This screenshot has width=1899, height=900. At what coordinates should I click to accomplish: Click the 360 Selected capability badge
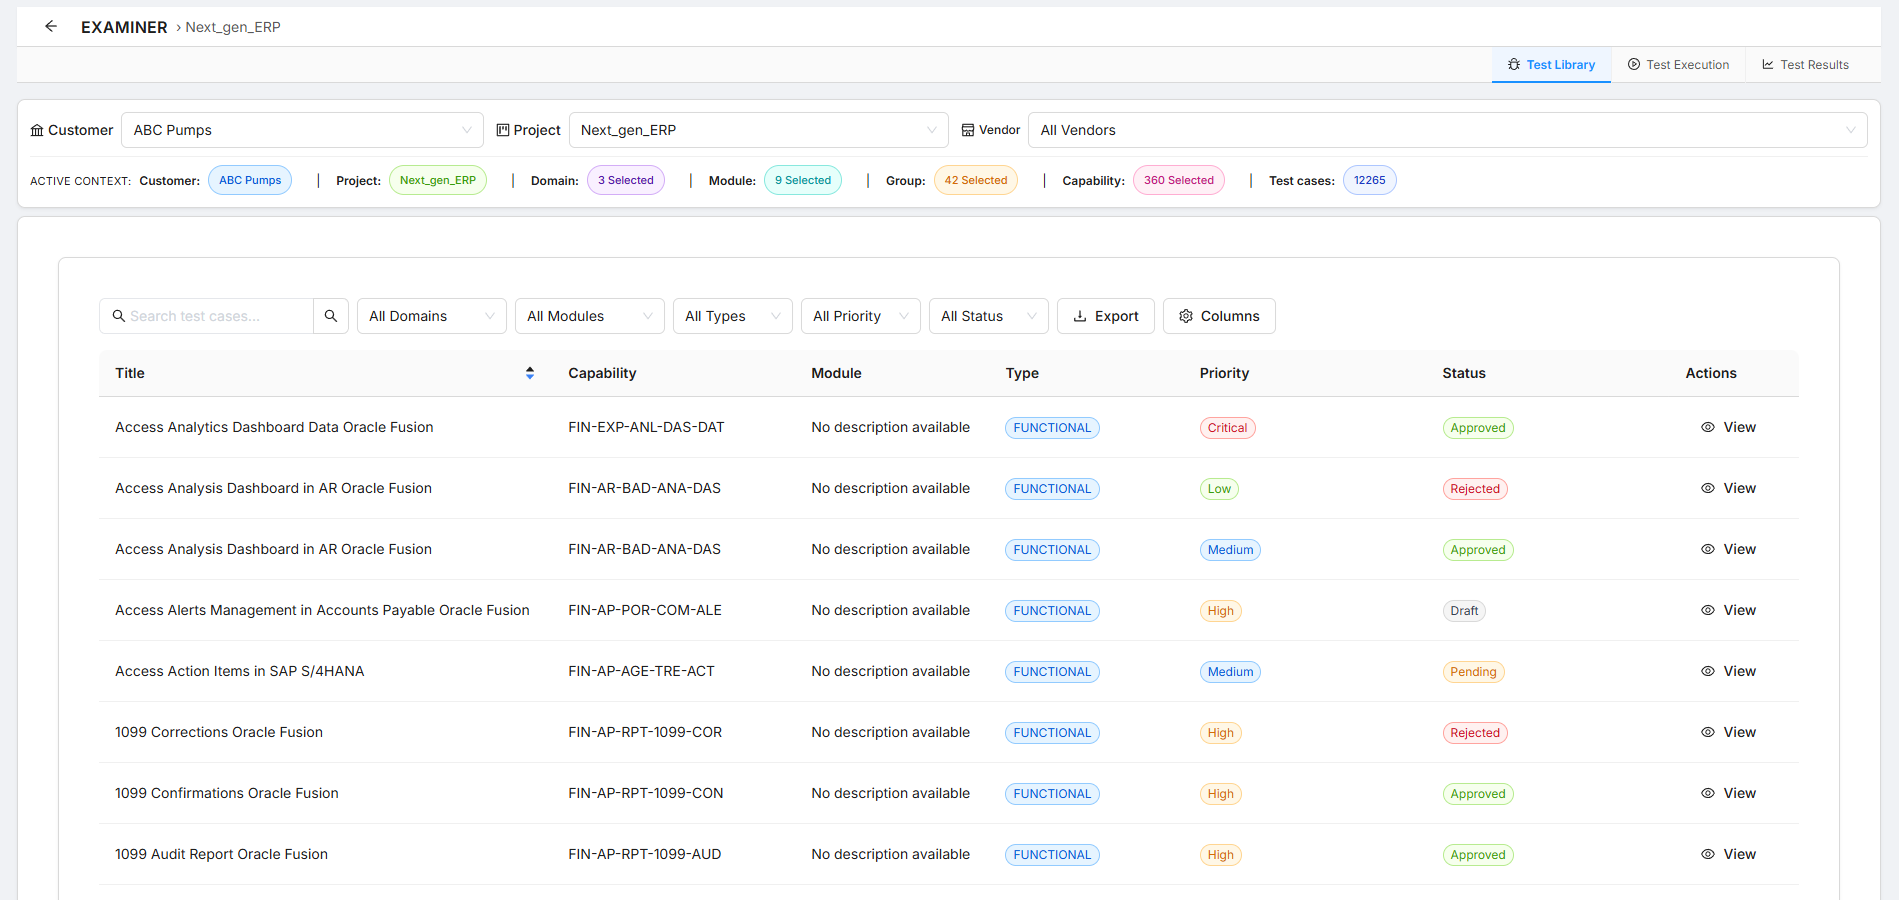1178,181
